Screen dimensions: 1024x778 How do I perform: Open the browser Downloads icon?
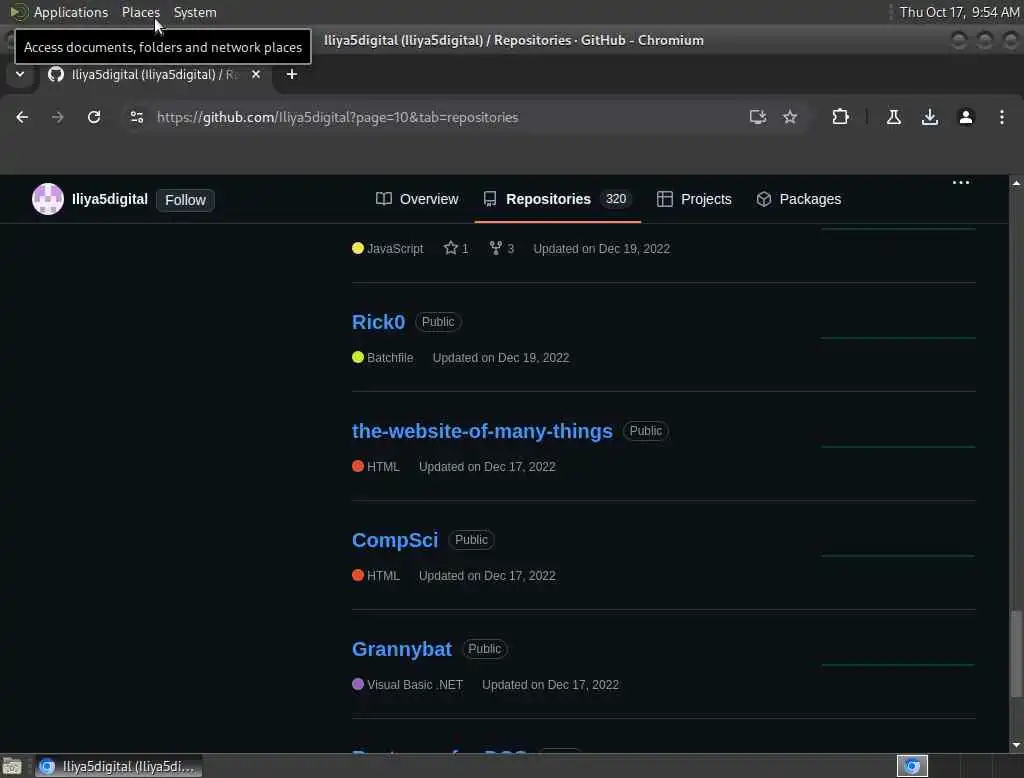[x=930, y=117]
